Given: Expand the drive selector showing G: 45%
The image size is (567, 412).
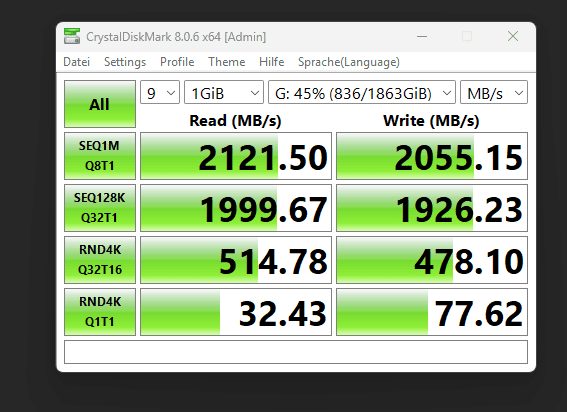Looking at the screenshot, I should pos(362,92).
